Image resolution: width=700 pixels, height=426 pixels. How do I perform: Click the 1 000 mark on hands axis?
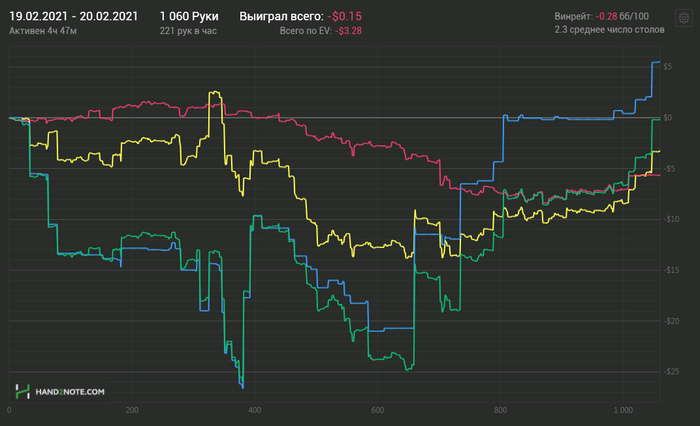pos(623,410)
